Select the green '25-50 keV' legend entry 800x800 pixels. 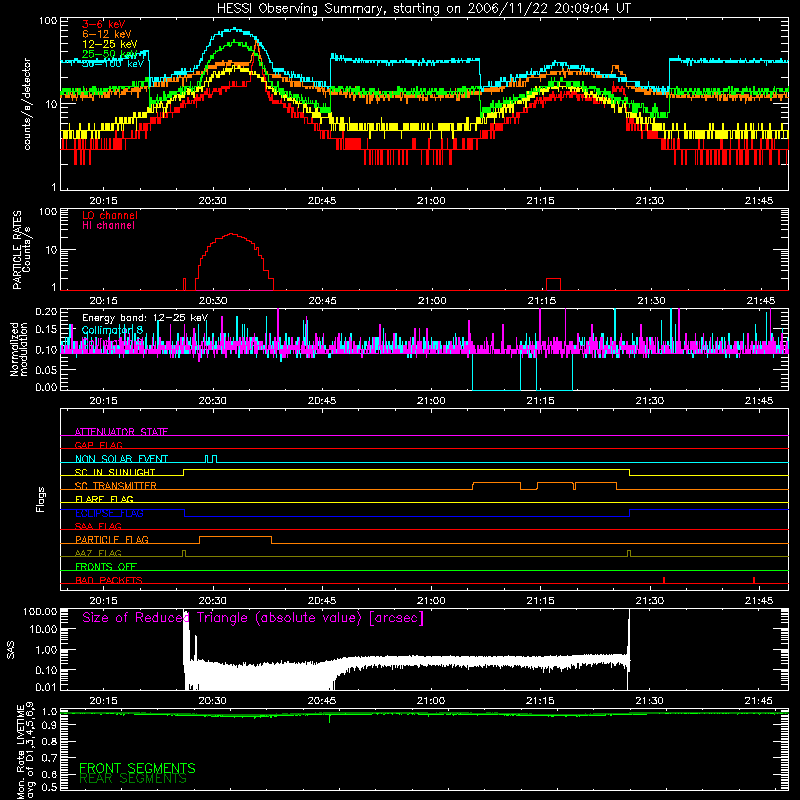110,54
